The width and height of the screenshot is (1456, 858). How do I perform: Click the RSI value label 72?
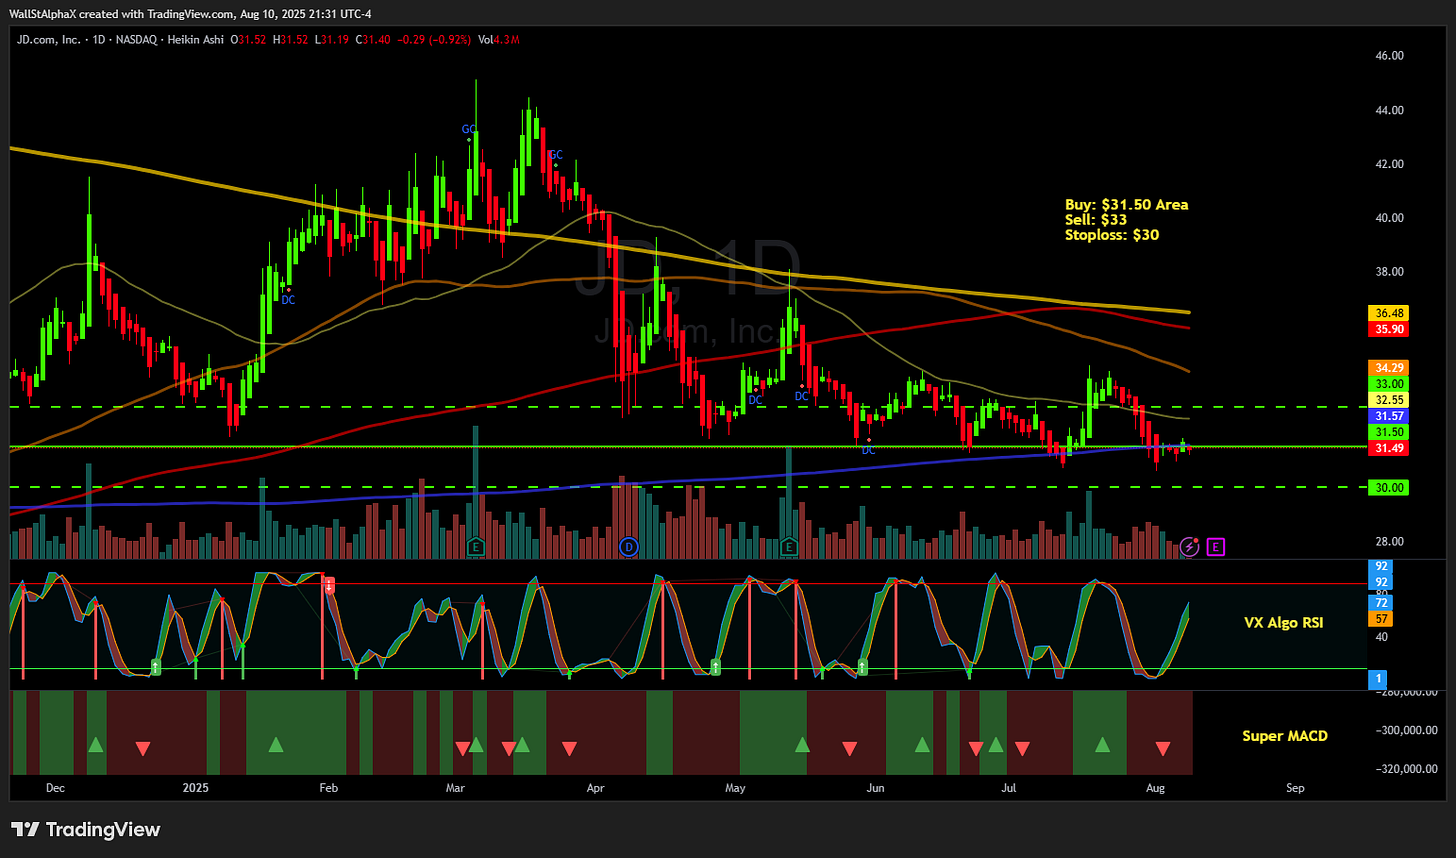(x=1382, y=603)
